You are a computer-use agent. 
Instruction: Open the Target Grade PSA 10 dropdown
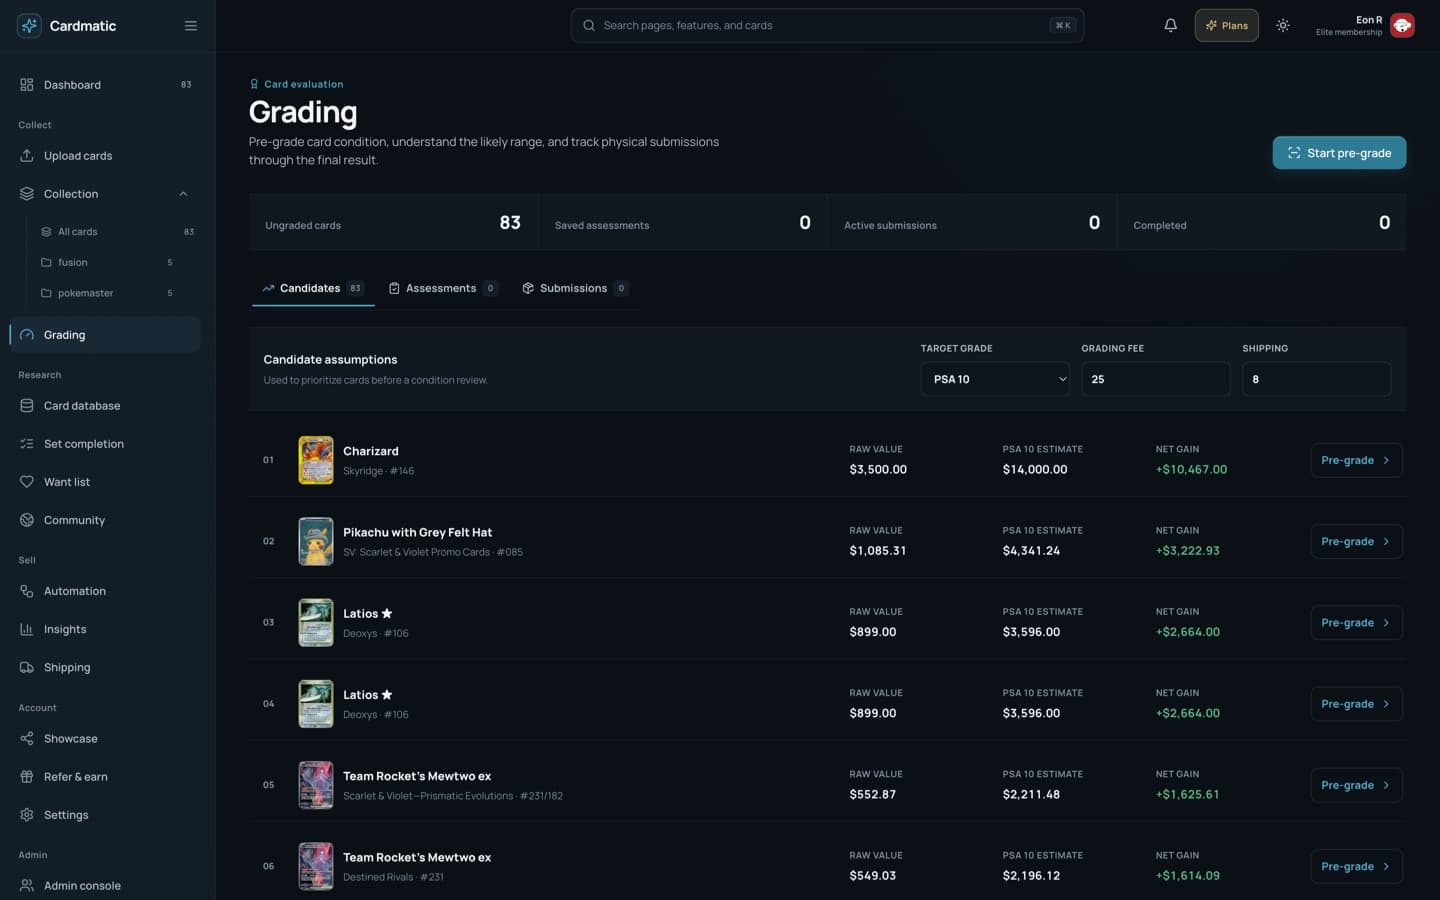[995, 379]
